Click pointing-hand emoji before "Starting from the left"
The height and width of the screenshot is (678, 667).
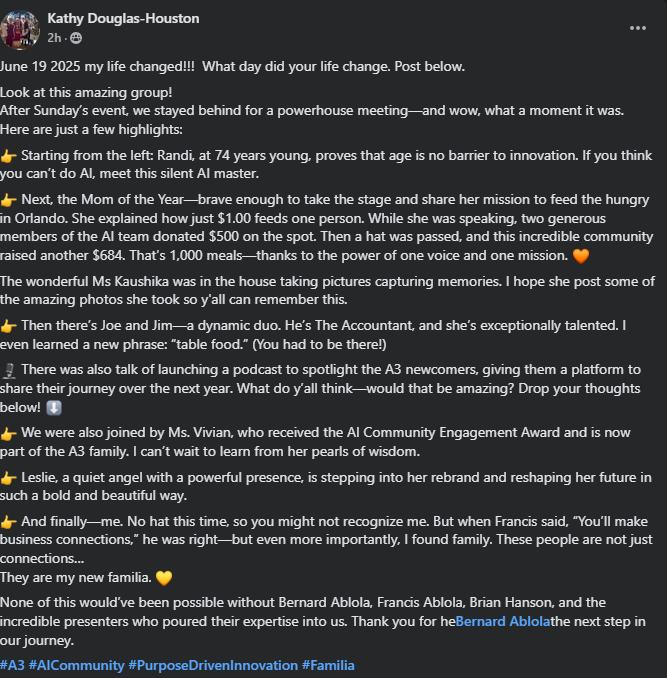click(x=9, y=157)
